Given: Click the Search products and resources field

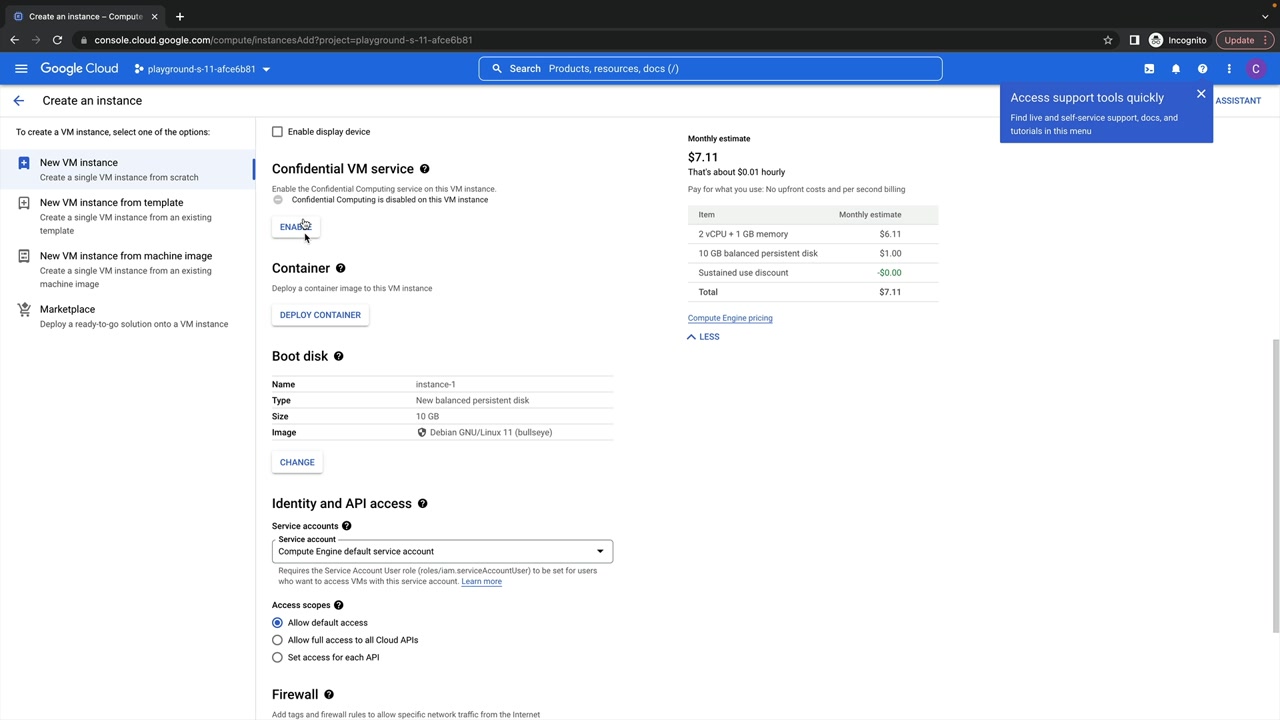Looking at the screenshot, I should 710,69.
